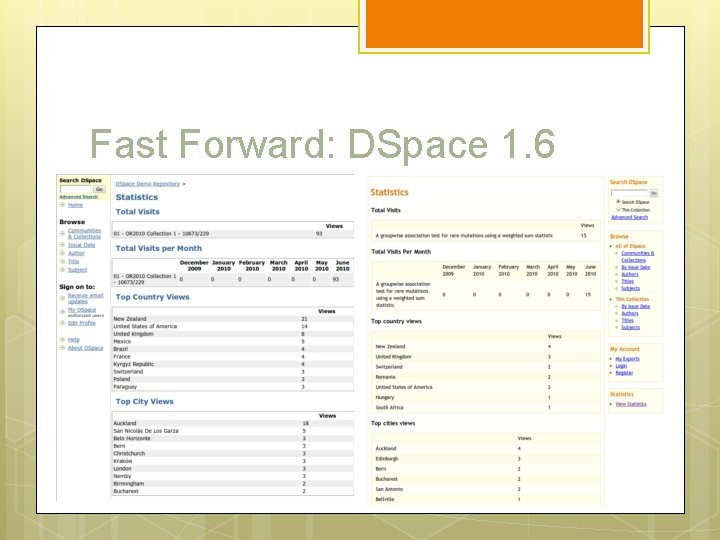Viewport: 720px width, 540px height.
Task: Open View Statistics link
Action: click(631, 404)
